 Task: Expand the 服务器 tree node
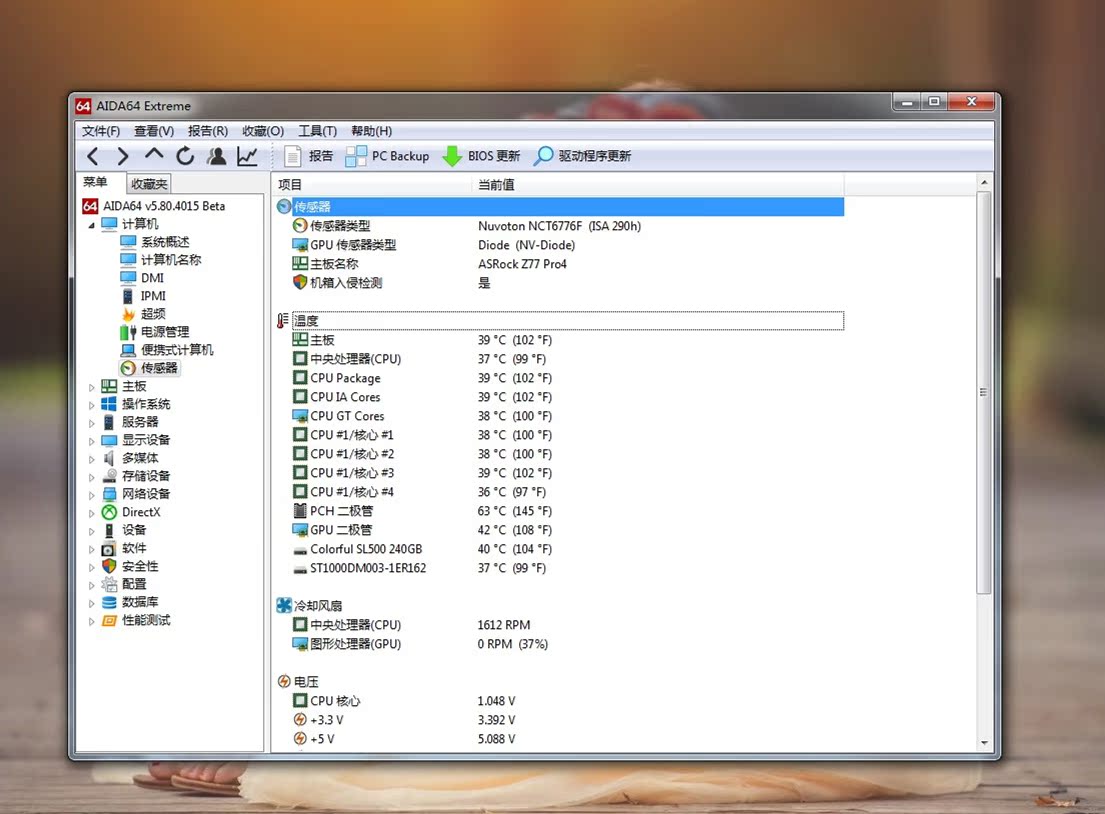pyautogui.click(x=92, y=423)
